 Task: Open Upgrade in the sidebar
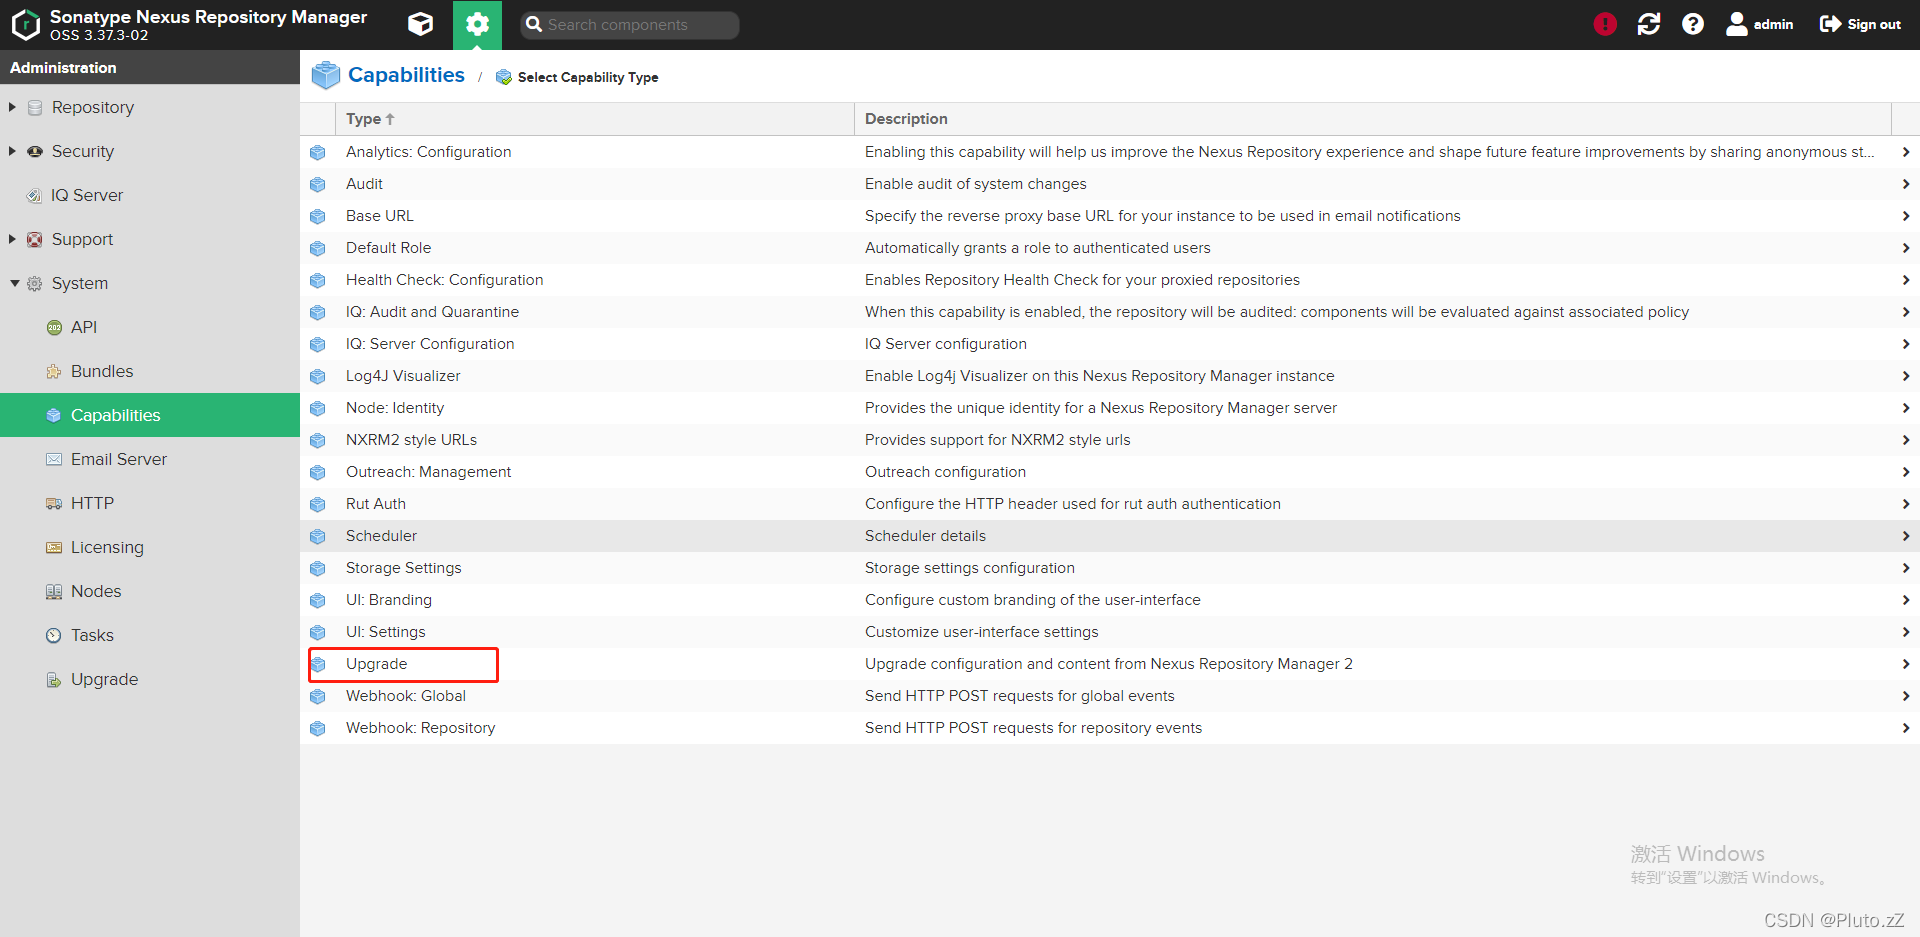coord(104,679)
